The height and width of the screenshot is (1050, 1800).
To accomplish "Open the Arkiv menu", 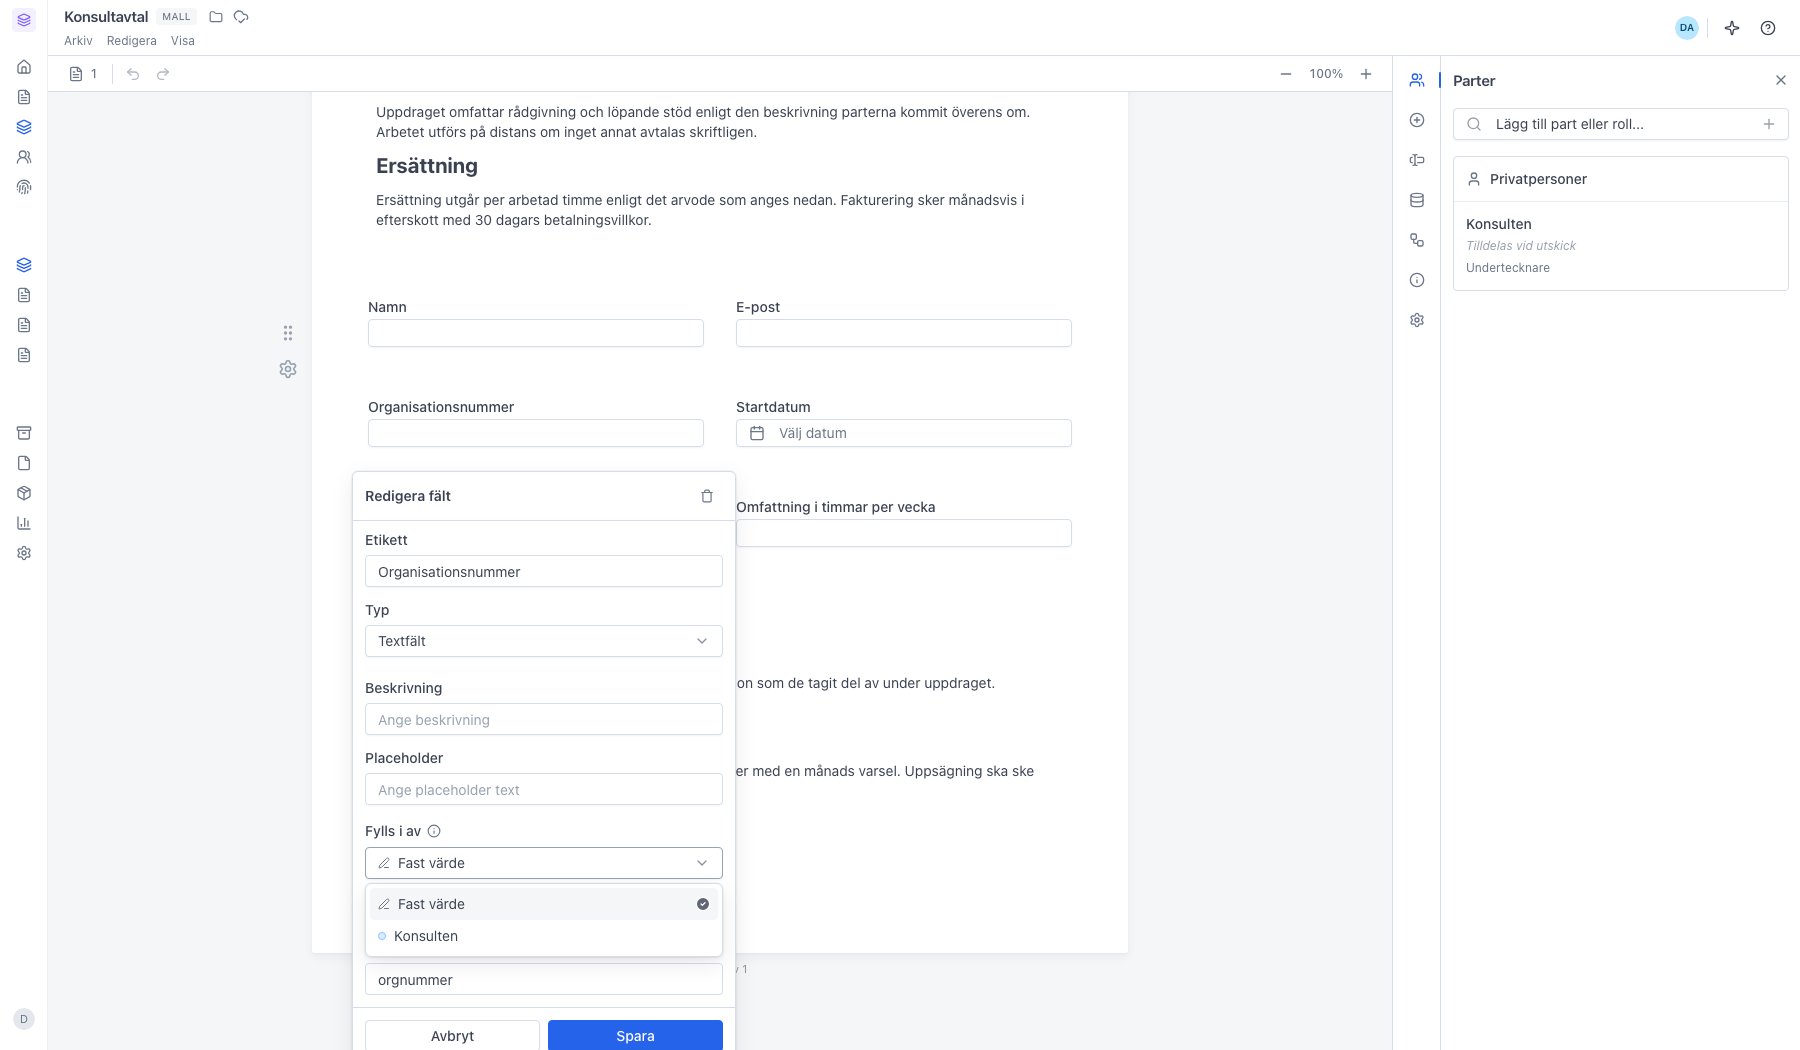I will (x=78, y=41).
